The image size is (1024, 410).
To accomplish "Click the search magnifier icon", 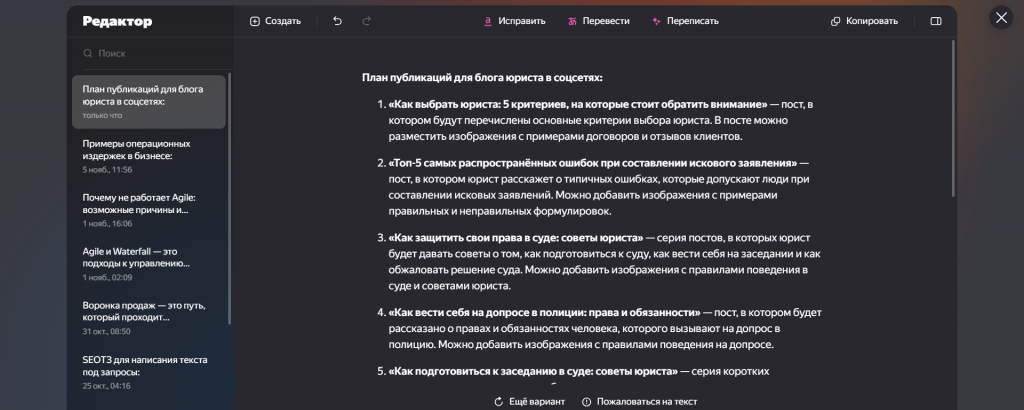I will pos(88,54).
